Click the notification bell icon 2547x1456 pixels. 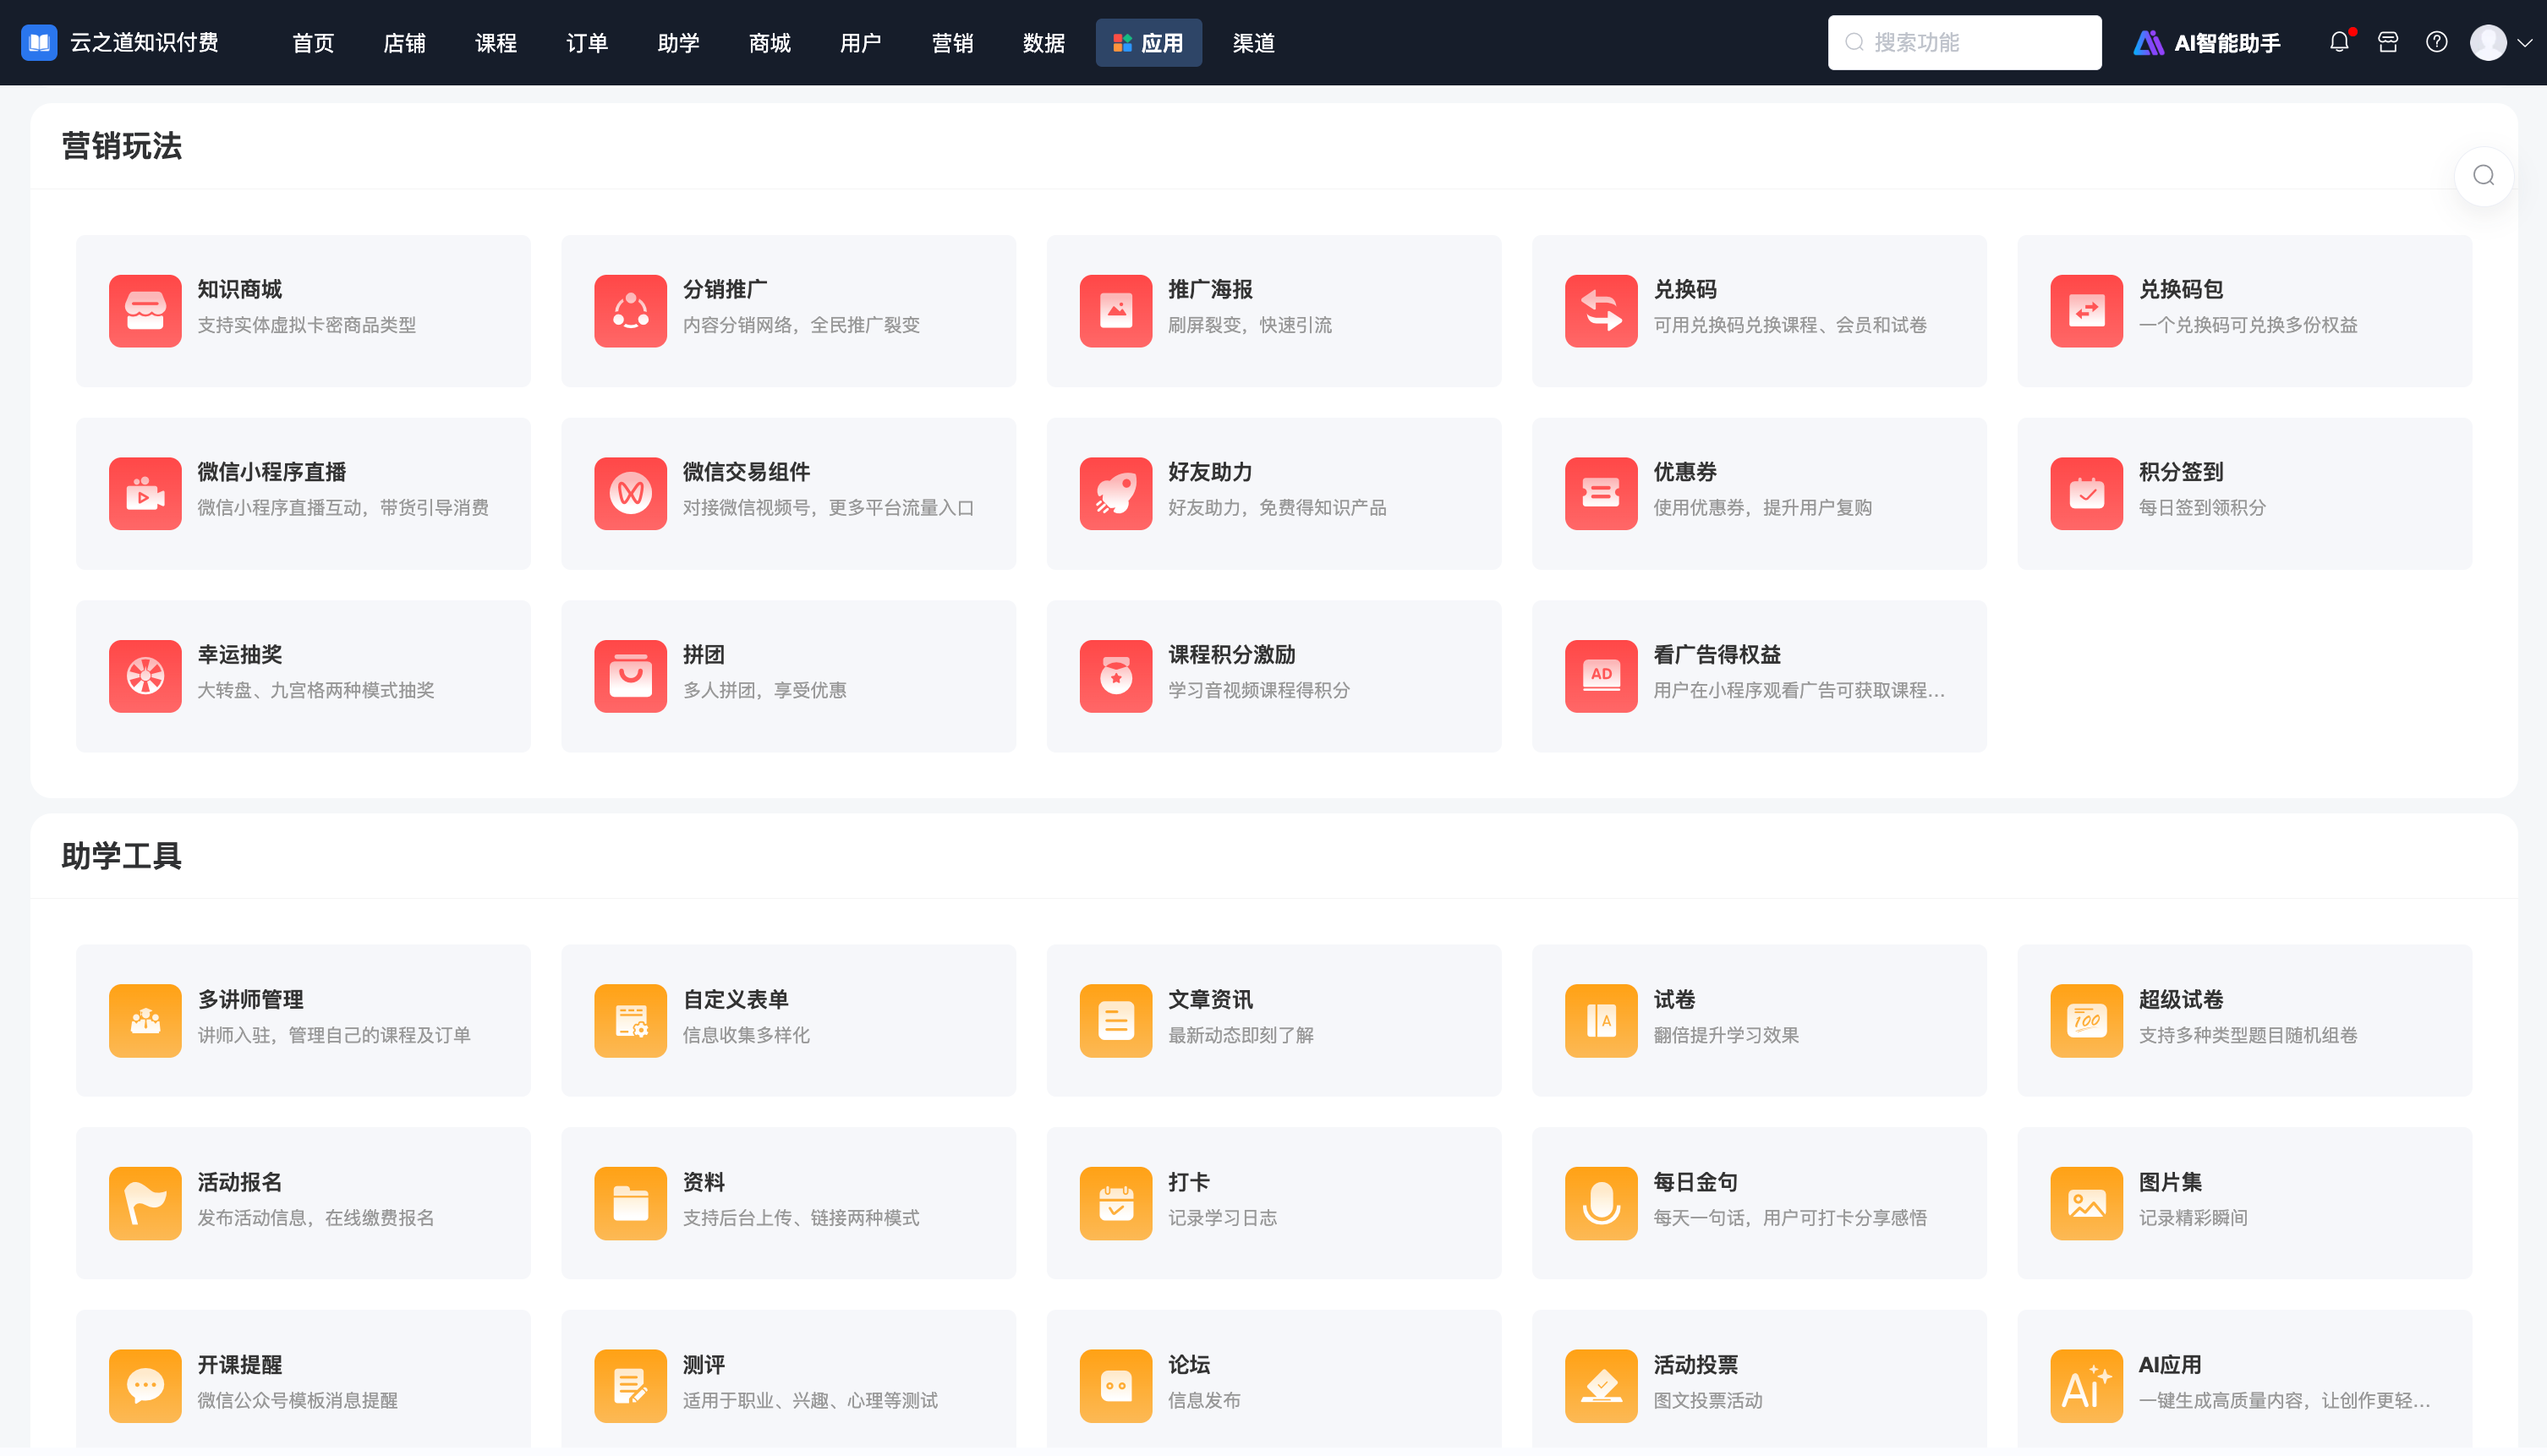coord(2339,42)
